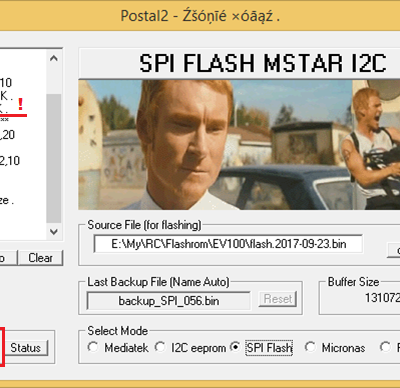
Task: Click the log list scroll-up arrow
Action: [54, 58]
